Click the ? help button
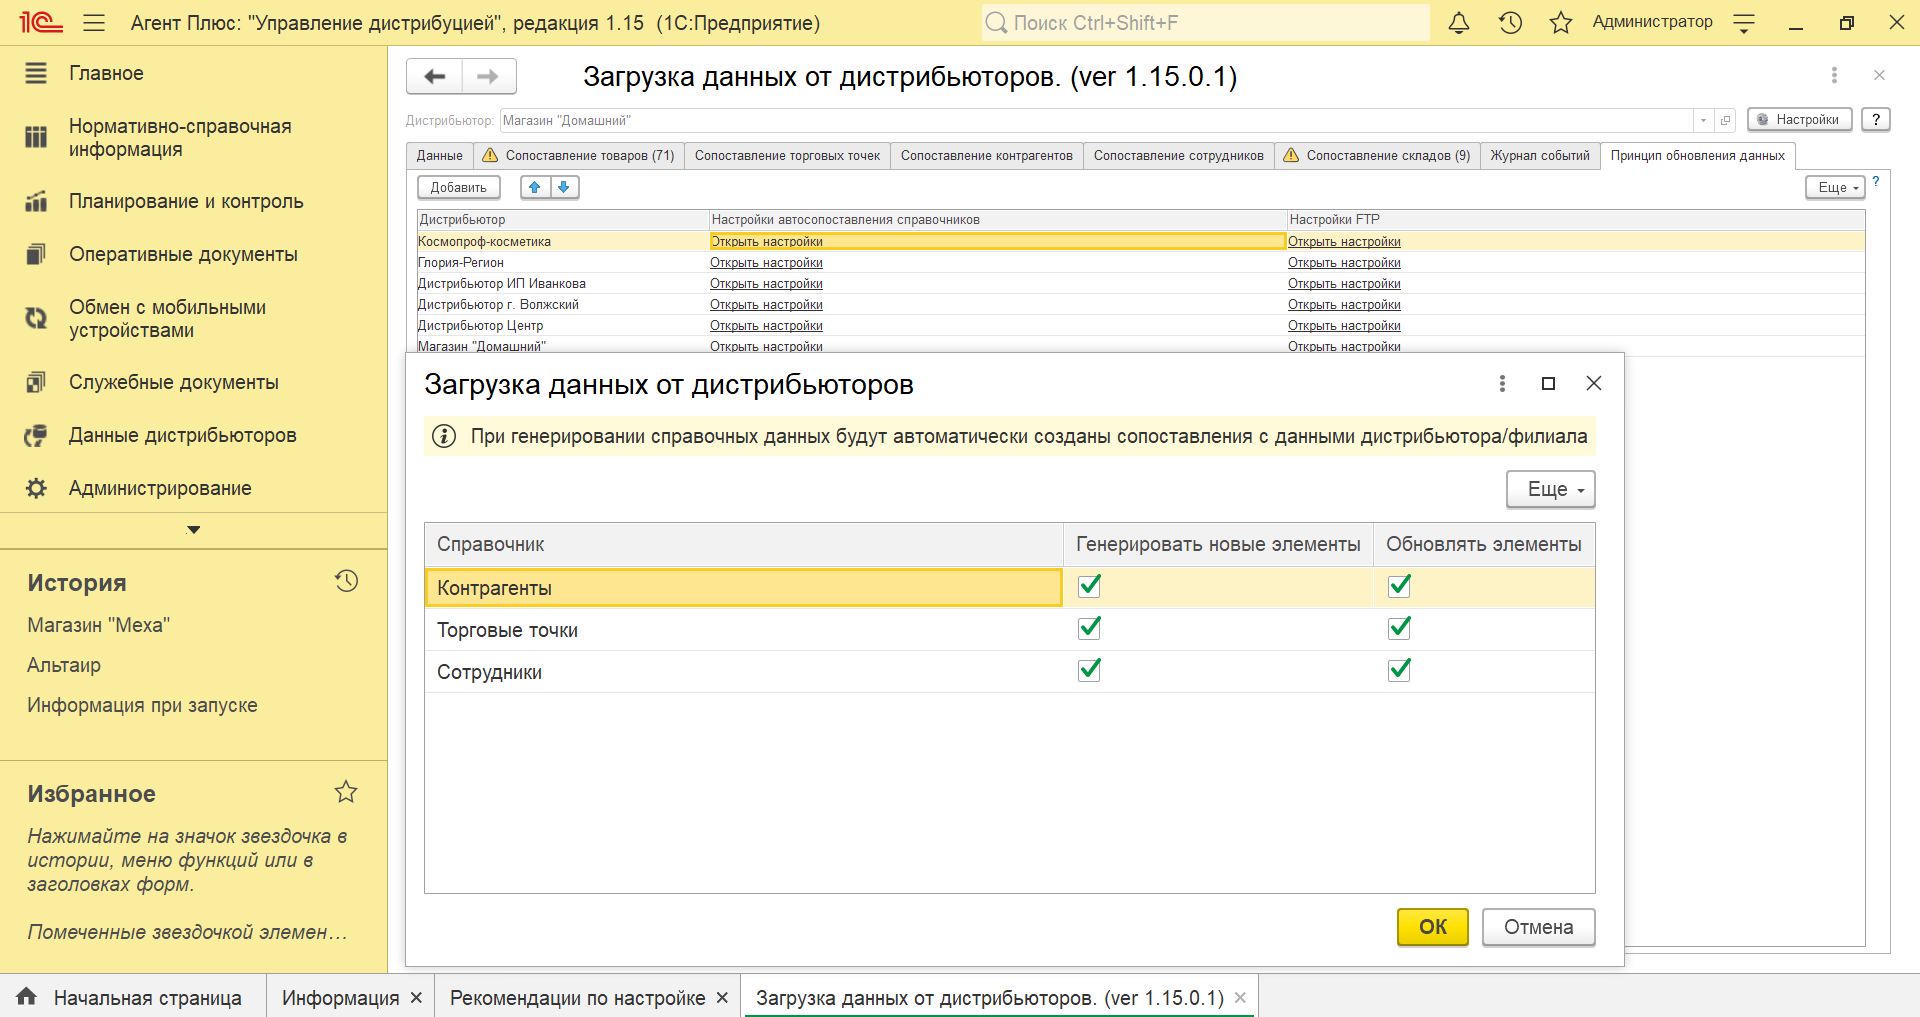This screenshot has width=1920, height=1017. [1876, 119]
